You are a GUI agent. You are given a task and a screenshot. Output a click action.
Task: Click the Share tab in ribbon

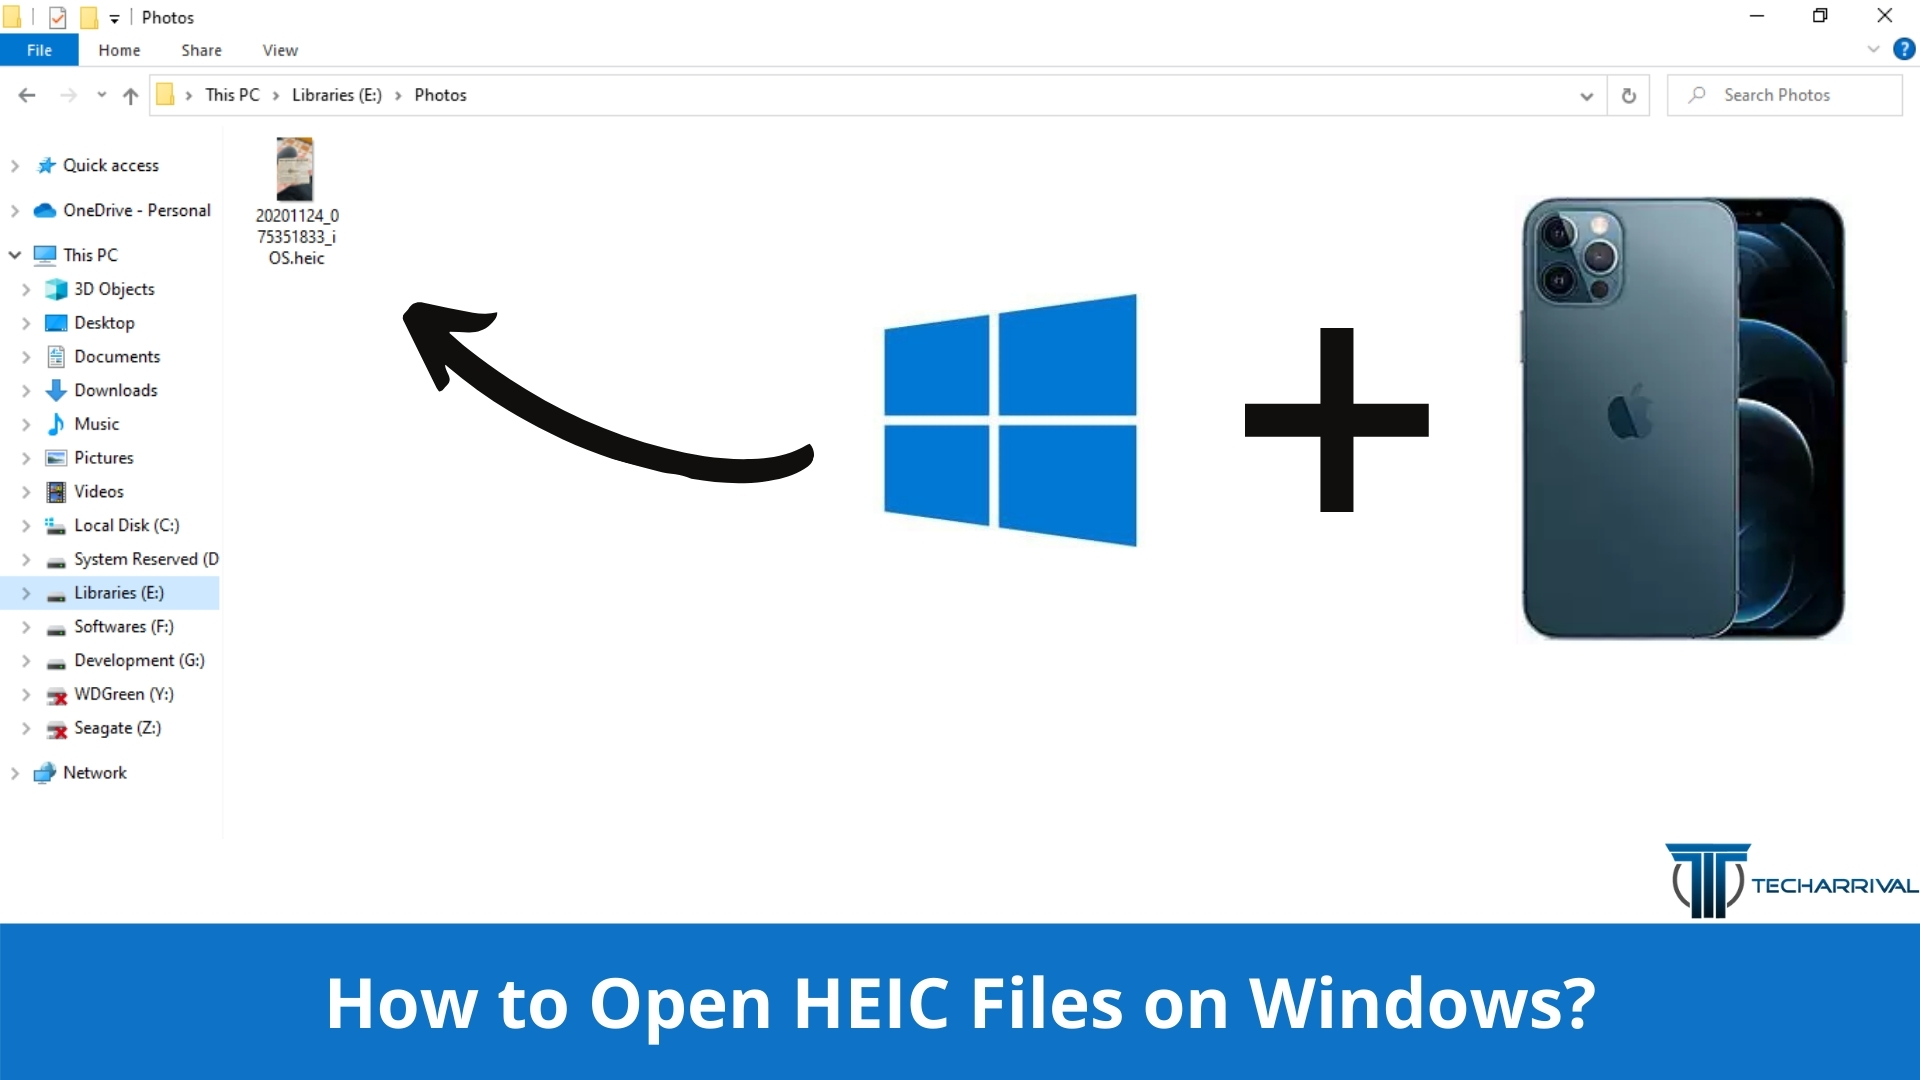click(x=199, y=50)
